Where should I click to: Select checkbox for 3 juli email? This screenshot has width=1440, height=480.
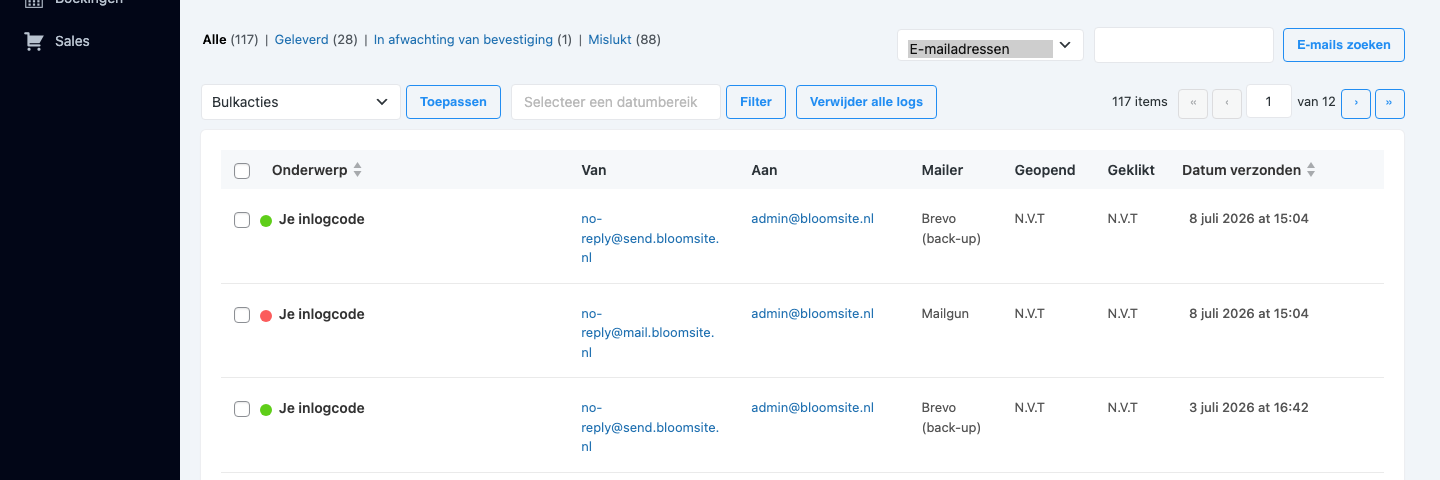[242, 409]
